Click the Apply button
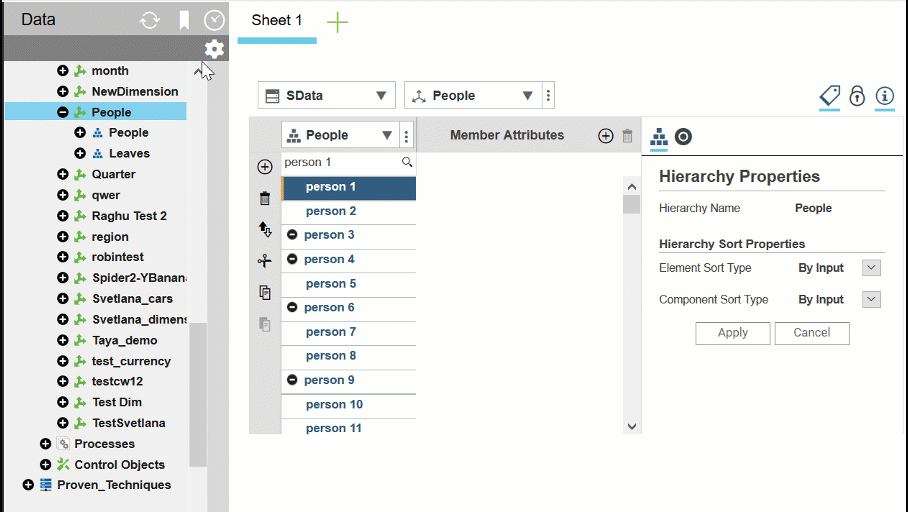Screen dimensions: 908x512 point(732,333)
